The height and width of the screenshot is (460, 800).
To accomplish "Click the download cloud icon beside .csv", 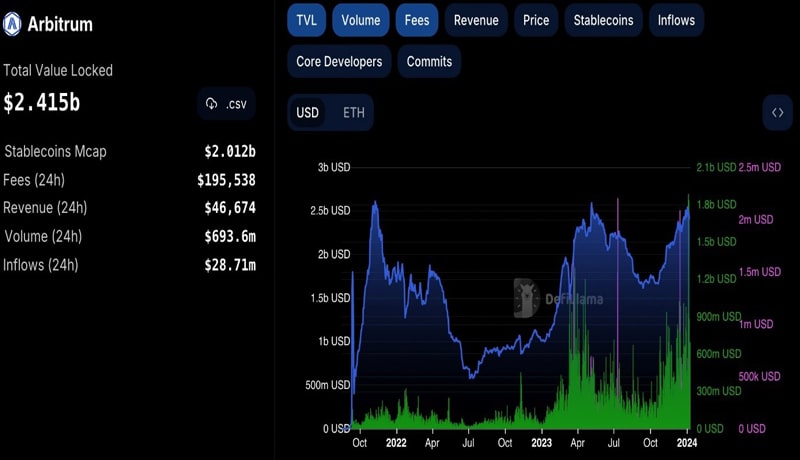I will click(x=212, y=104).
